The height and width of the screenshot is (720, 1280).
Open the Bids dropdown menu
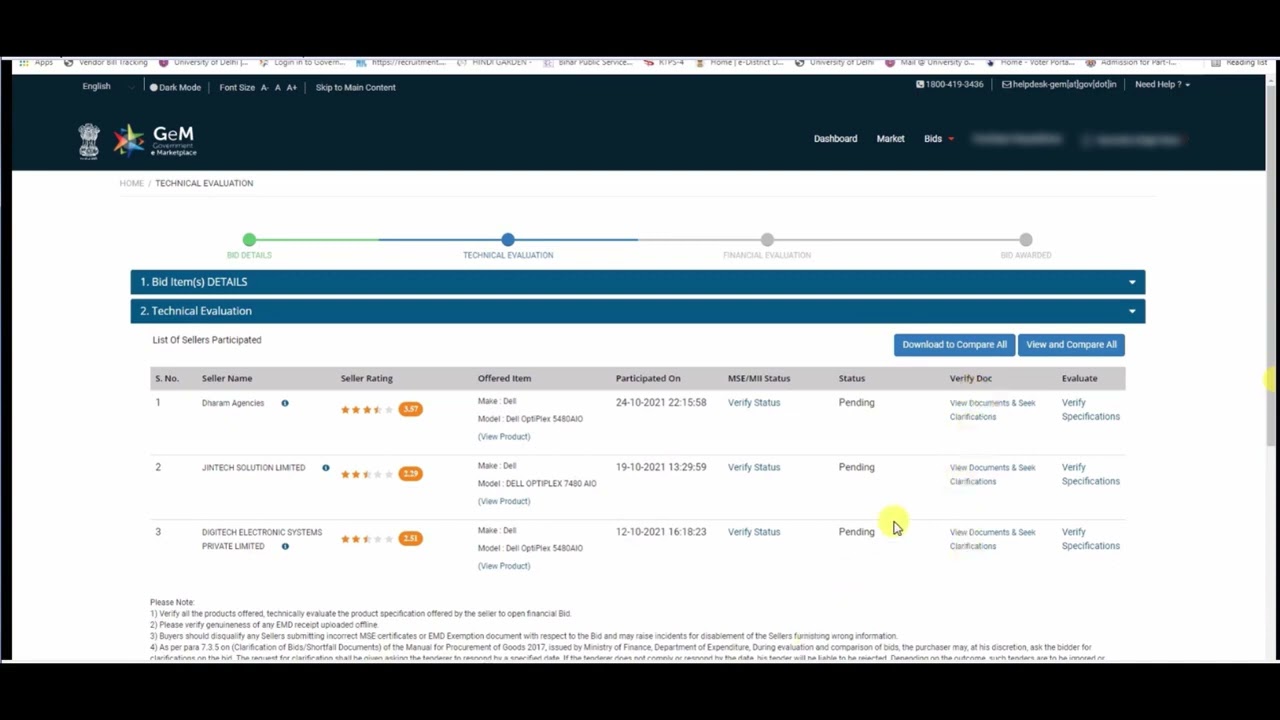pyautogui.click(x=938, y=139)
